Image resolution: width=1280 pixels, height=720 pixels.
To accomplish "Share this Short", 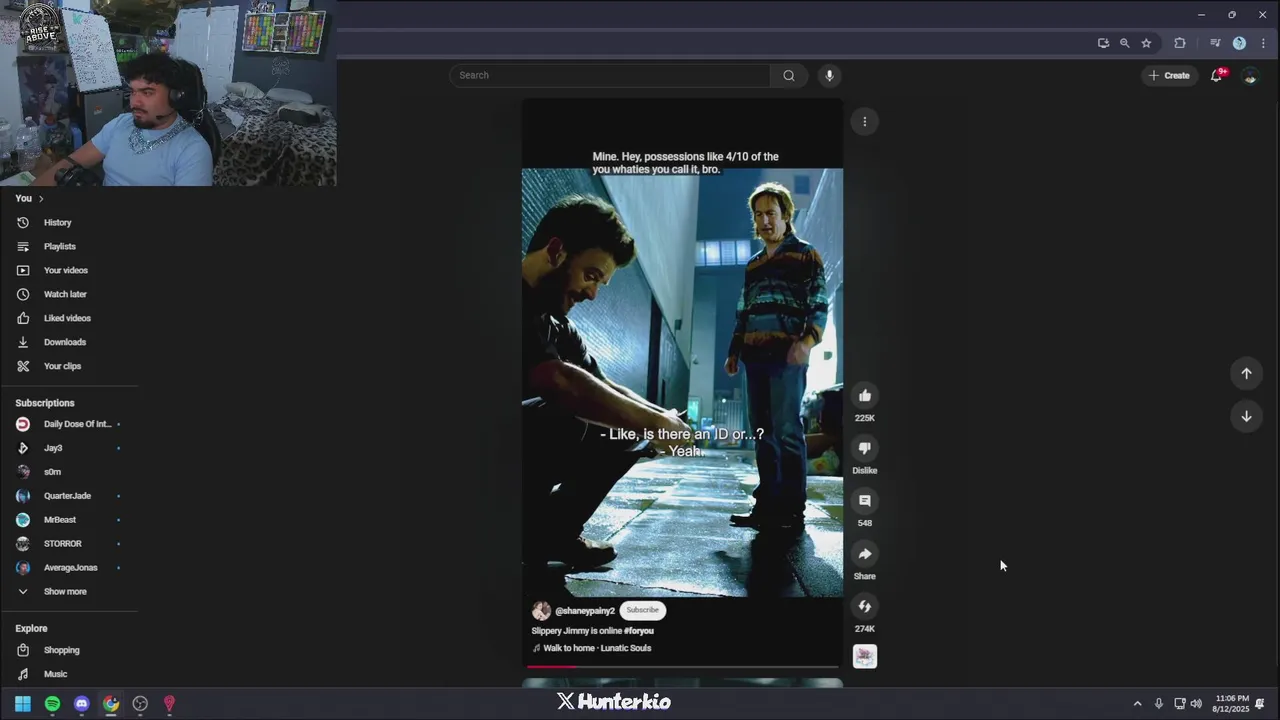I will coord(865,554).
